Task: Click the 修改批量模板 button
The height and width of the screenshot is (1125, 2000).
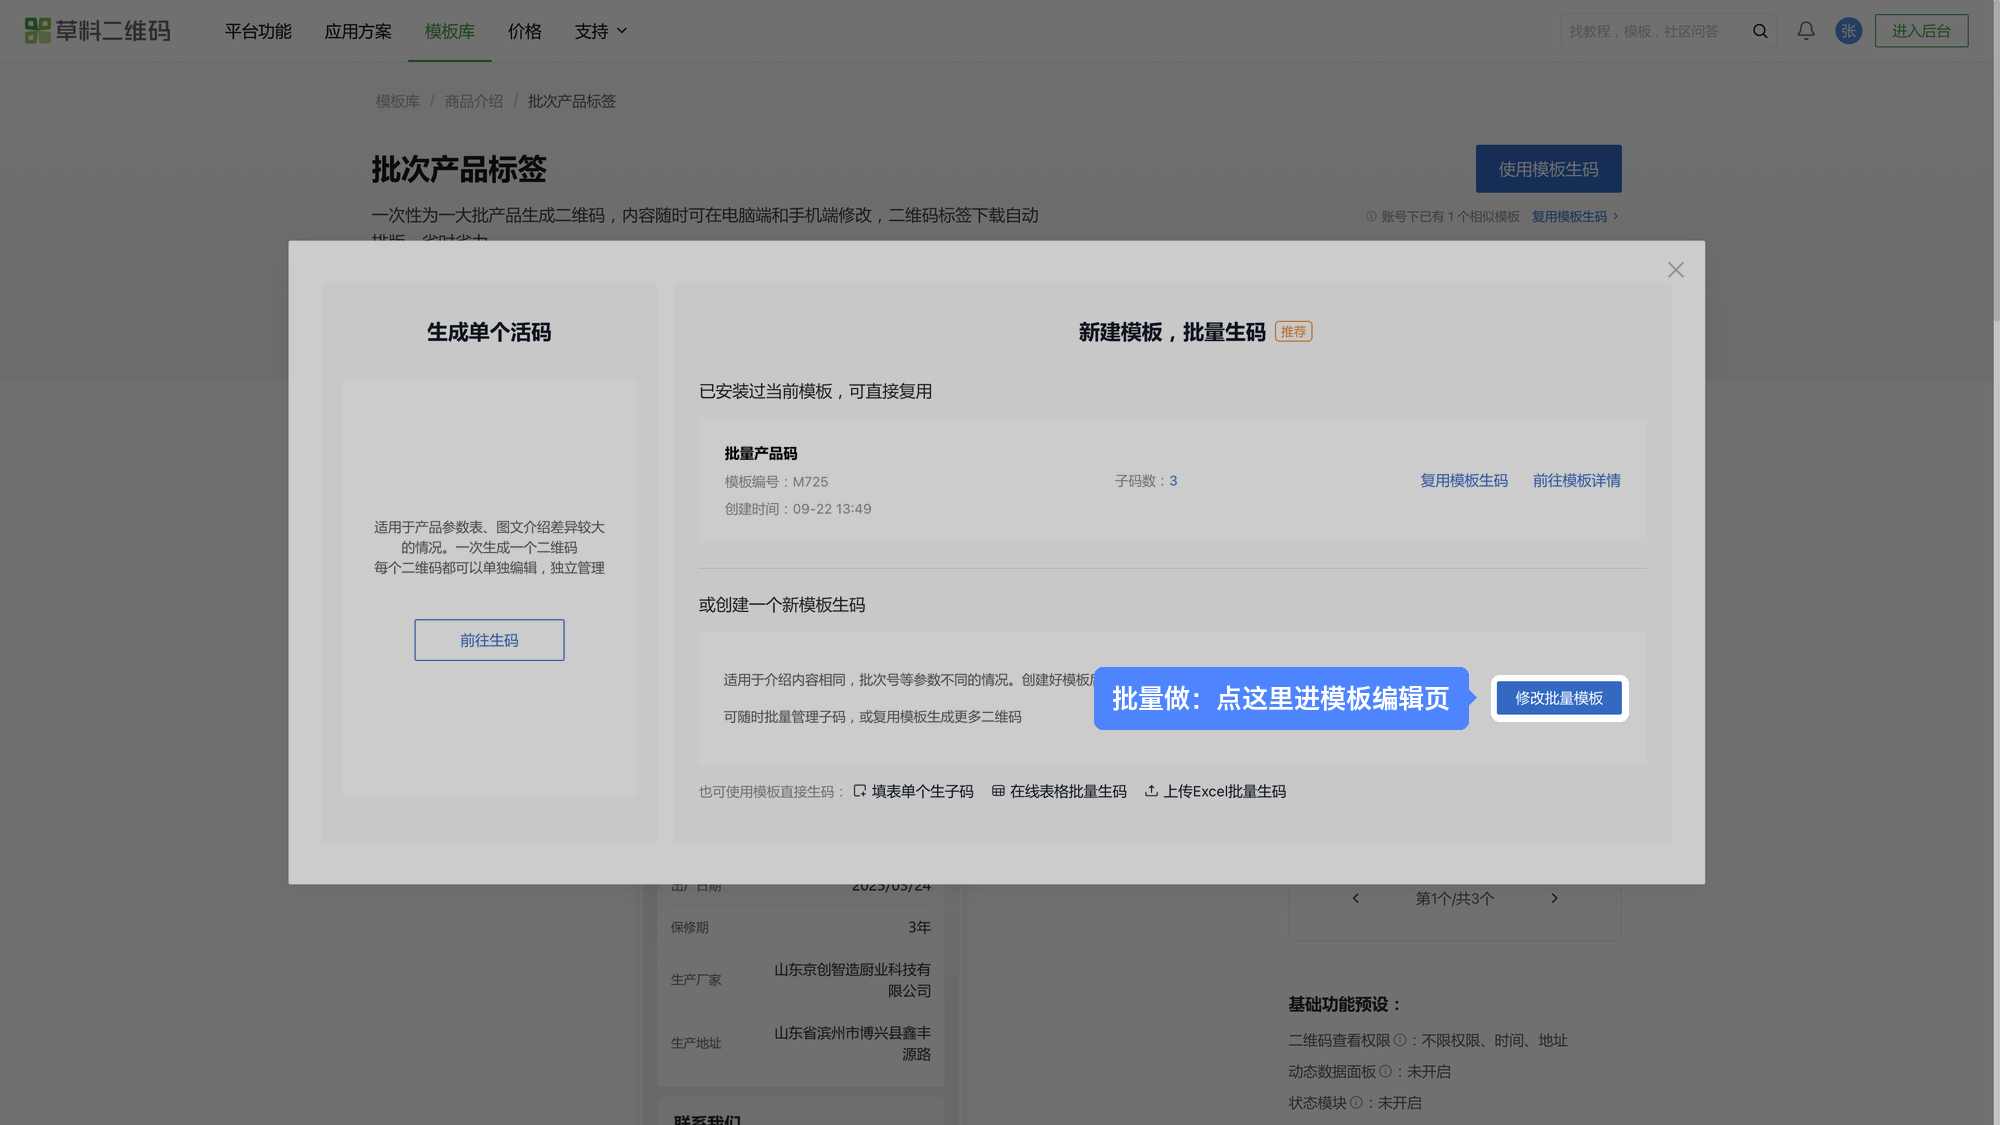Action: pos(1559,698)
